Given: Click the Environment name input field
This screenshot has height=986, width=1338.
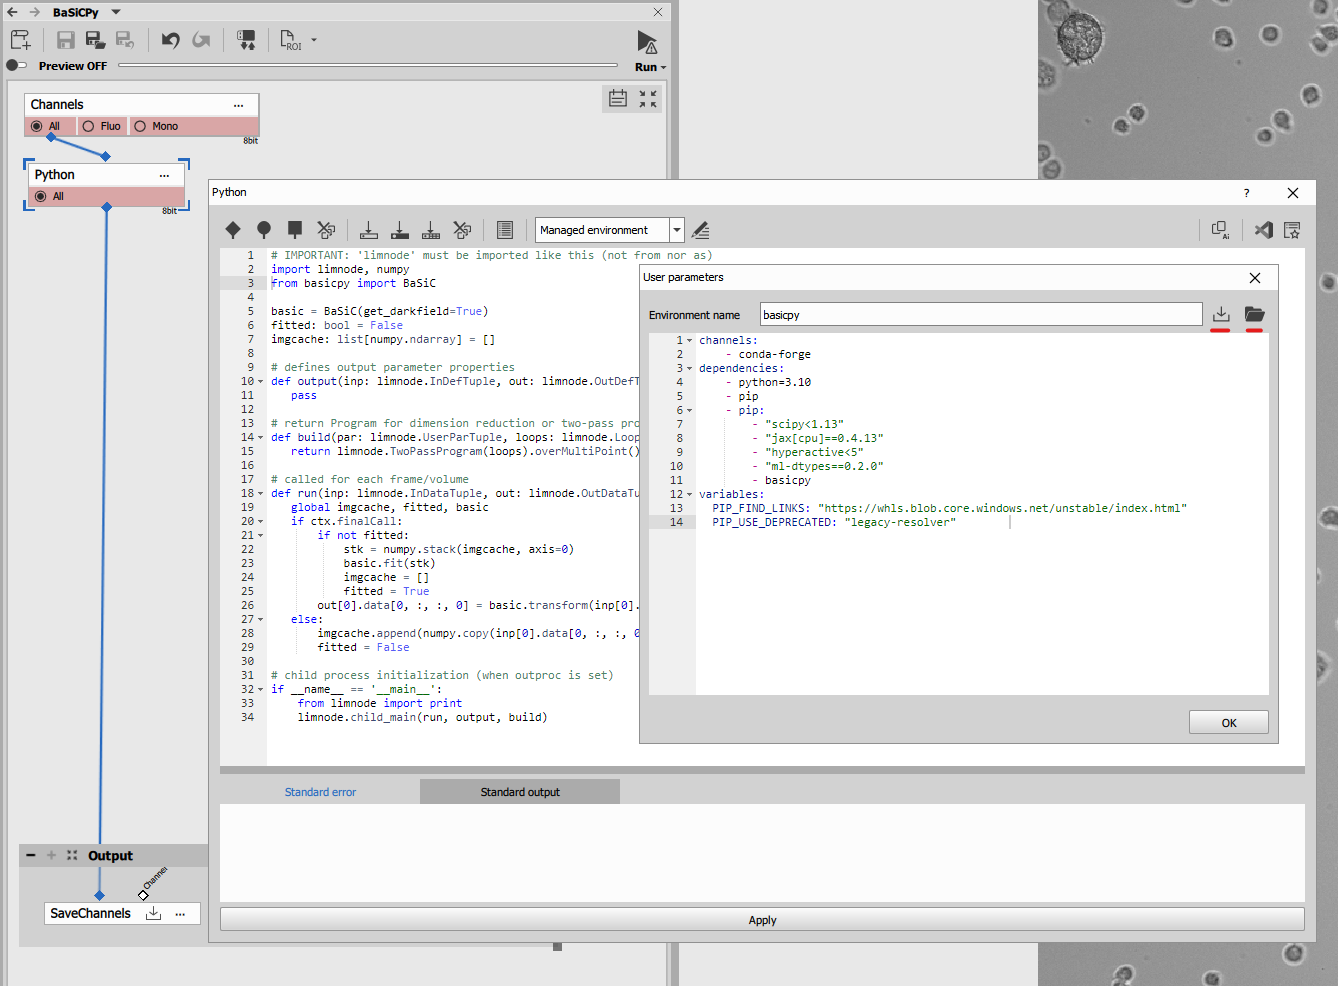Looking at the screenshot, I should coord(980,315).
